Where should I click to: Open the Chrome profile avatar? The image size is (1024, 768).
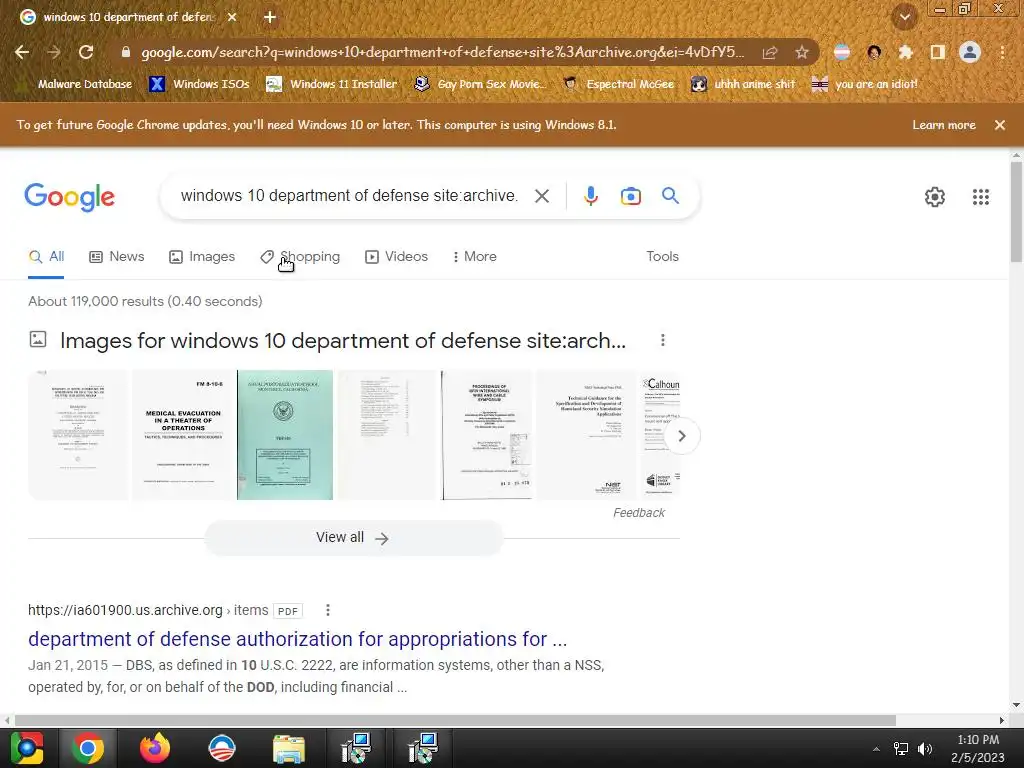(x=970, y=52)
